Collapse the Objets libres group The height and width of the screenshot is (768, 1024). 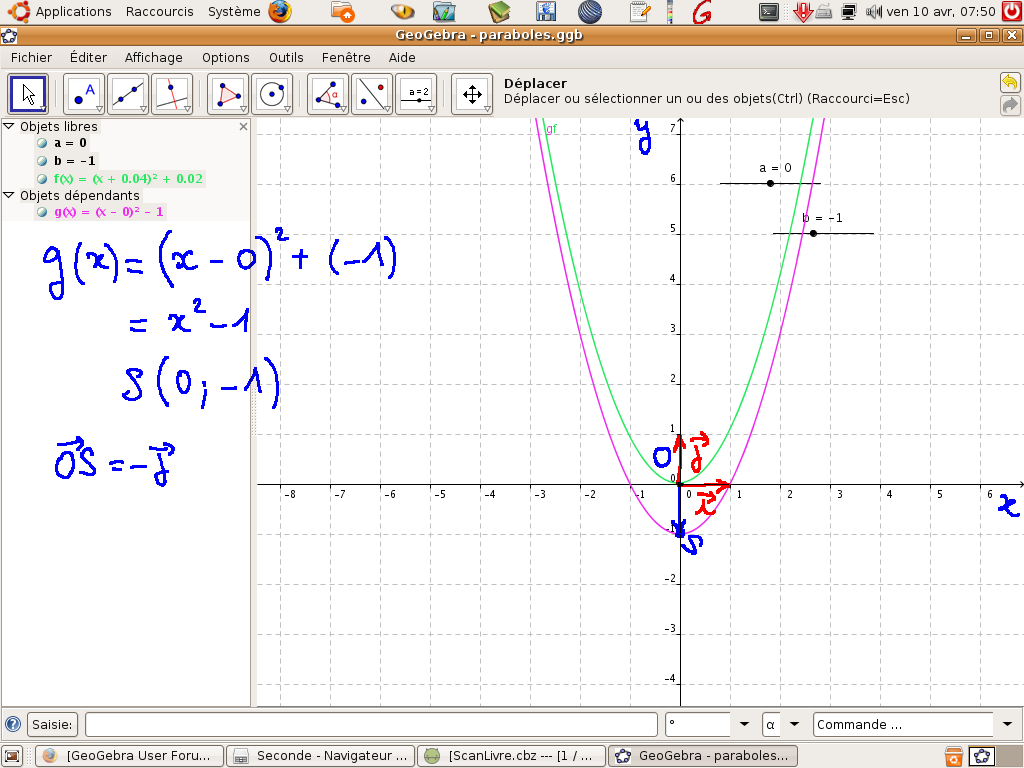[9, 127]
